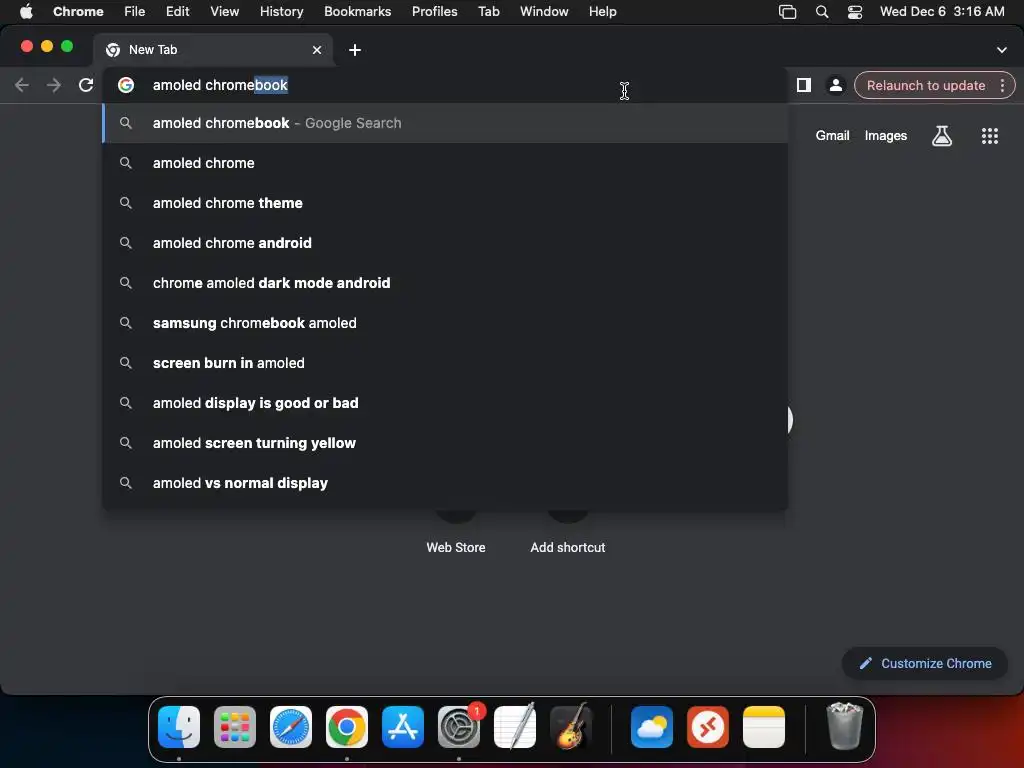This screenshot has width=1024, height=768.
Task: Open the Images link
Action: [x=886, y=136]
